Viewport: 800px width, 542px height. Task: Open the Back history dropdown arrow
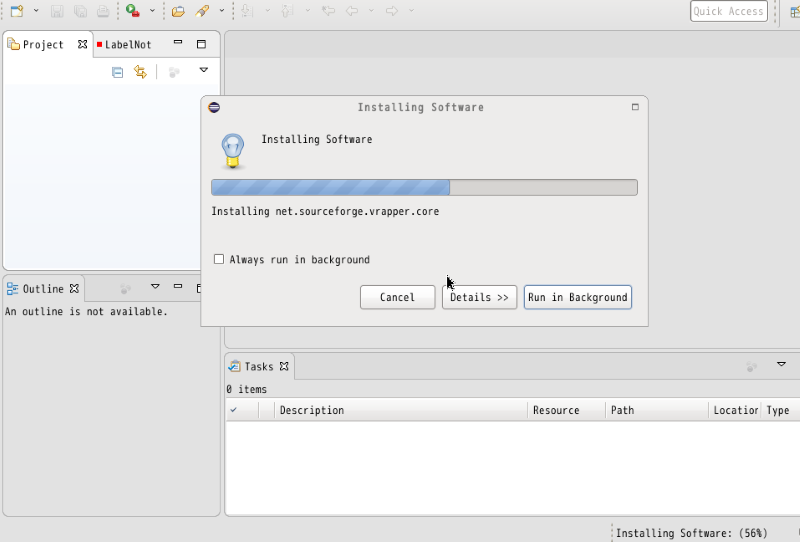click(x=371, y=11)
